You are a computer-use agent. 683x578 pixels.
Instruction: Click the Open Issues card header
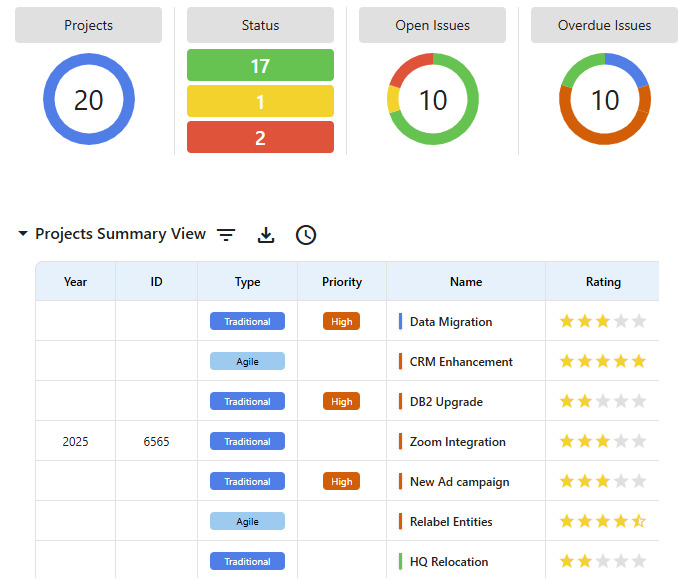(x=433, y=25)
